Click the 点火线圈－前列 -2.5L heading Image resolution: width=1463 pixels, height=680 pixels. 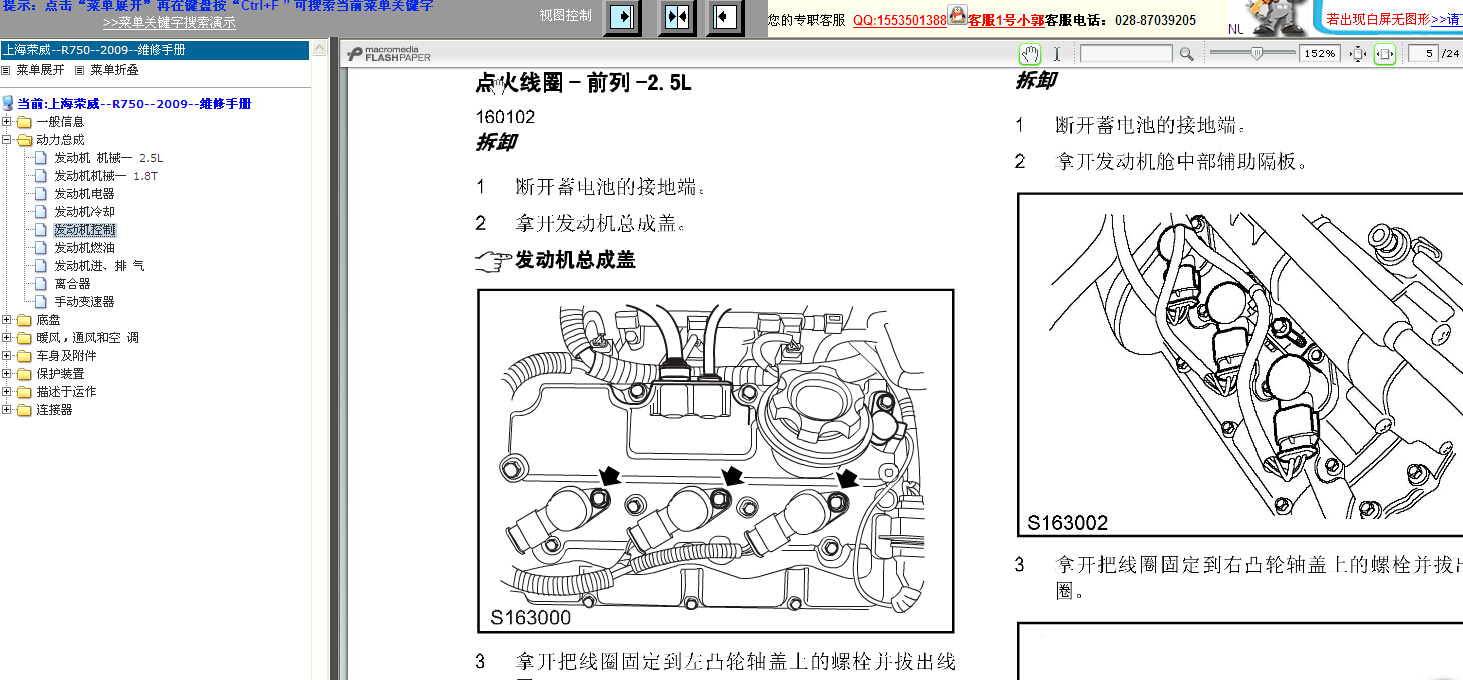(584, 83)
